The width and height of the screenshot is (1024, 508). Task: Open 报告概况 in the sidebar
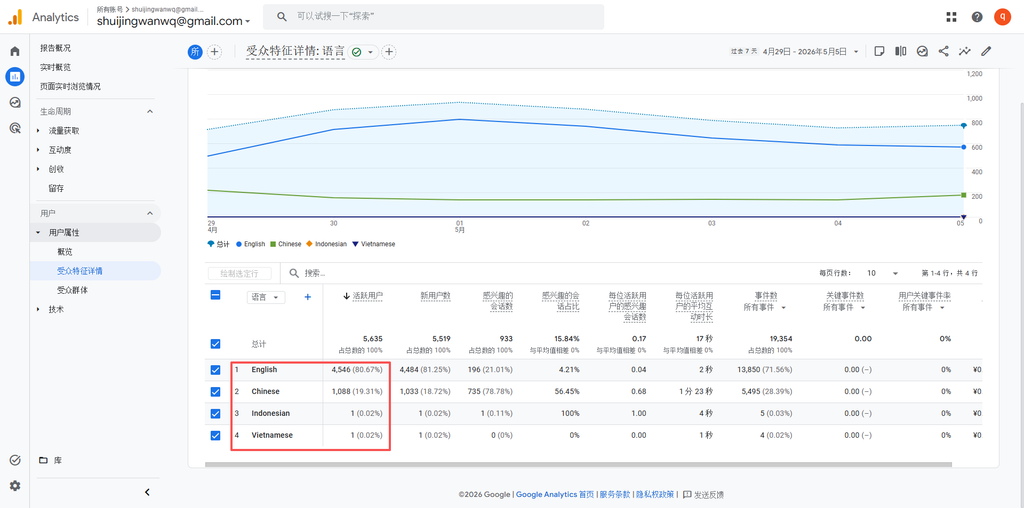click(56, 48)
